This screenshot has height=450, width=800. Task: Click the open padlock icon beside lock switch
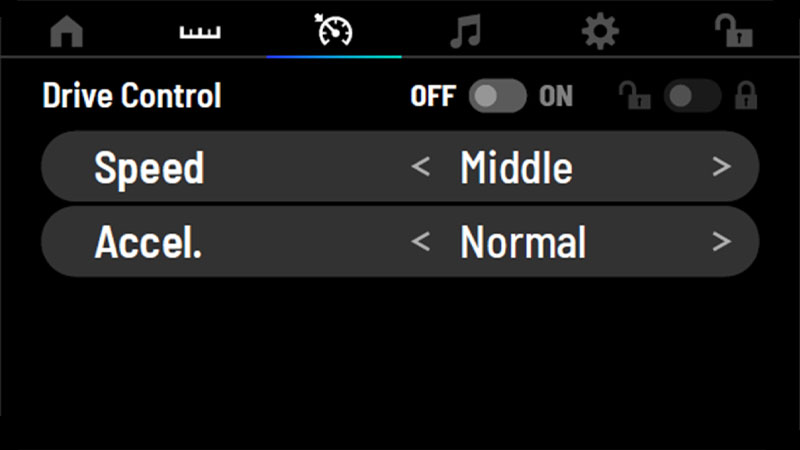[x=635, y=95]
